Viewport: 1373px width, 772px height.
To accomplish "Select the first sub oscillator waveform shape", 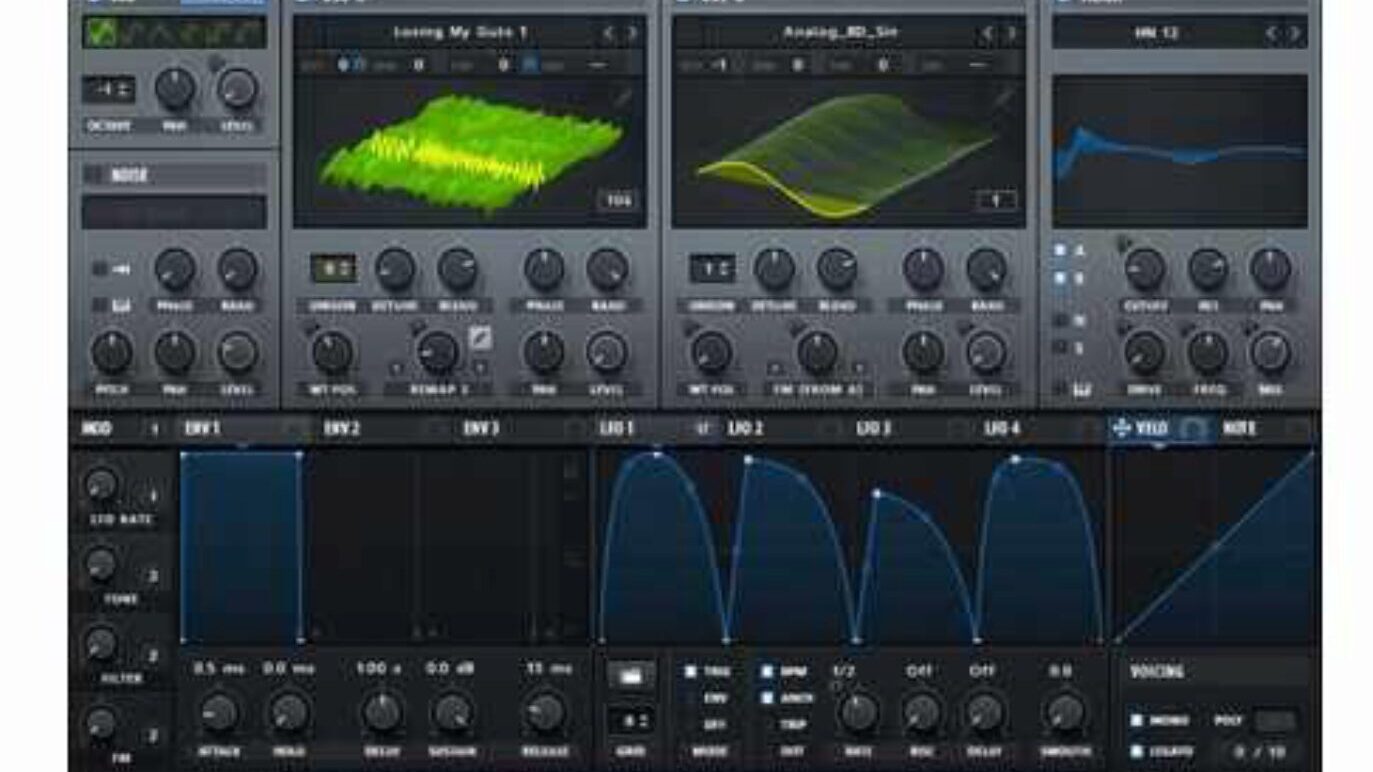I will tap(99, 33).
